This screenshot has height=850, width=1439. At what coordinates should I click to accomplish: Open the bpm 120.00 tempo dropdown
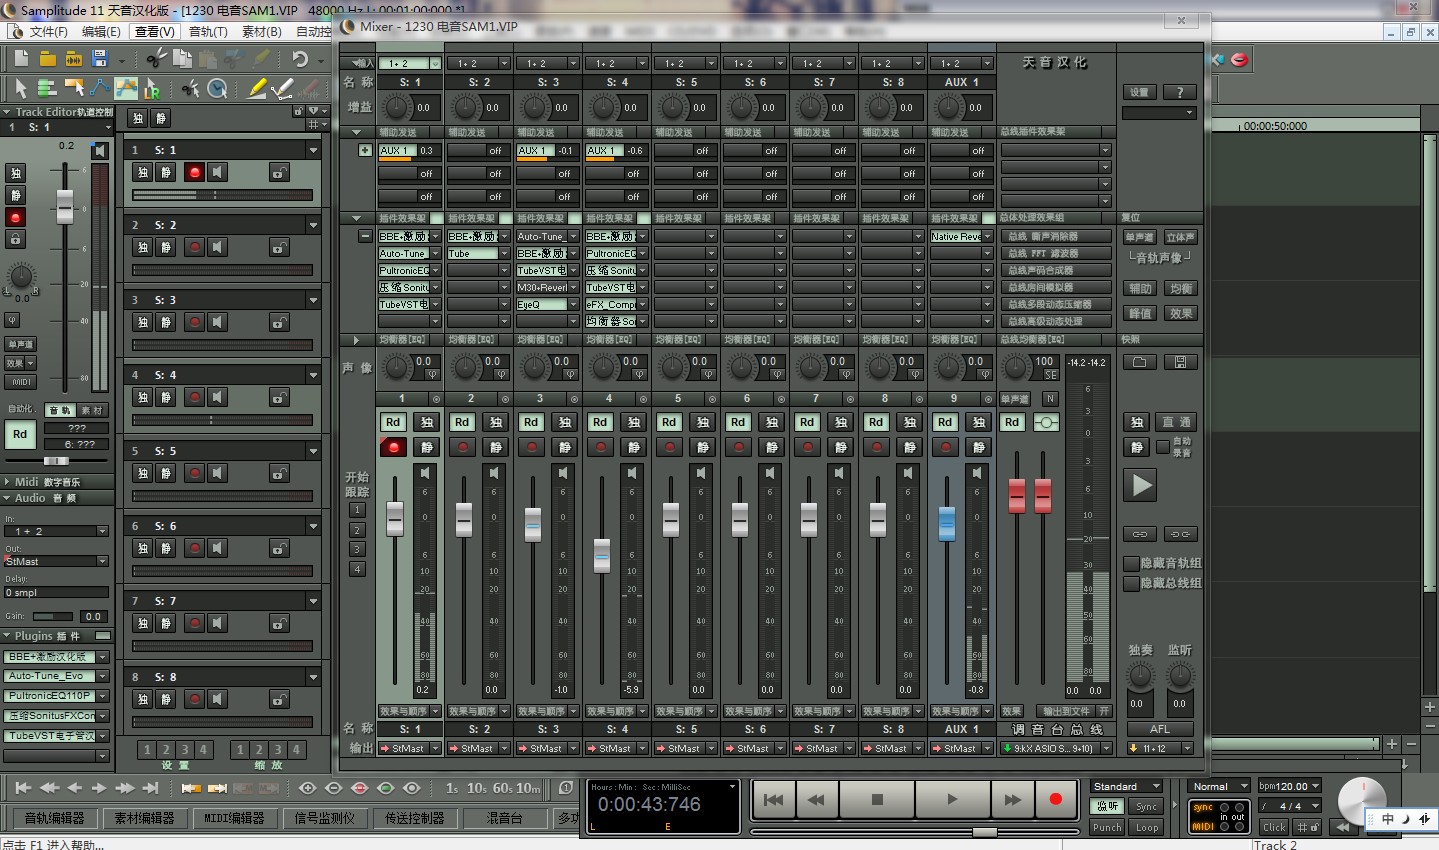click(1315, 786)
